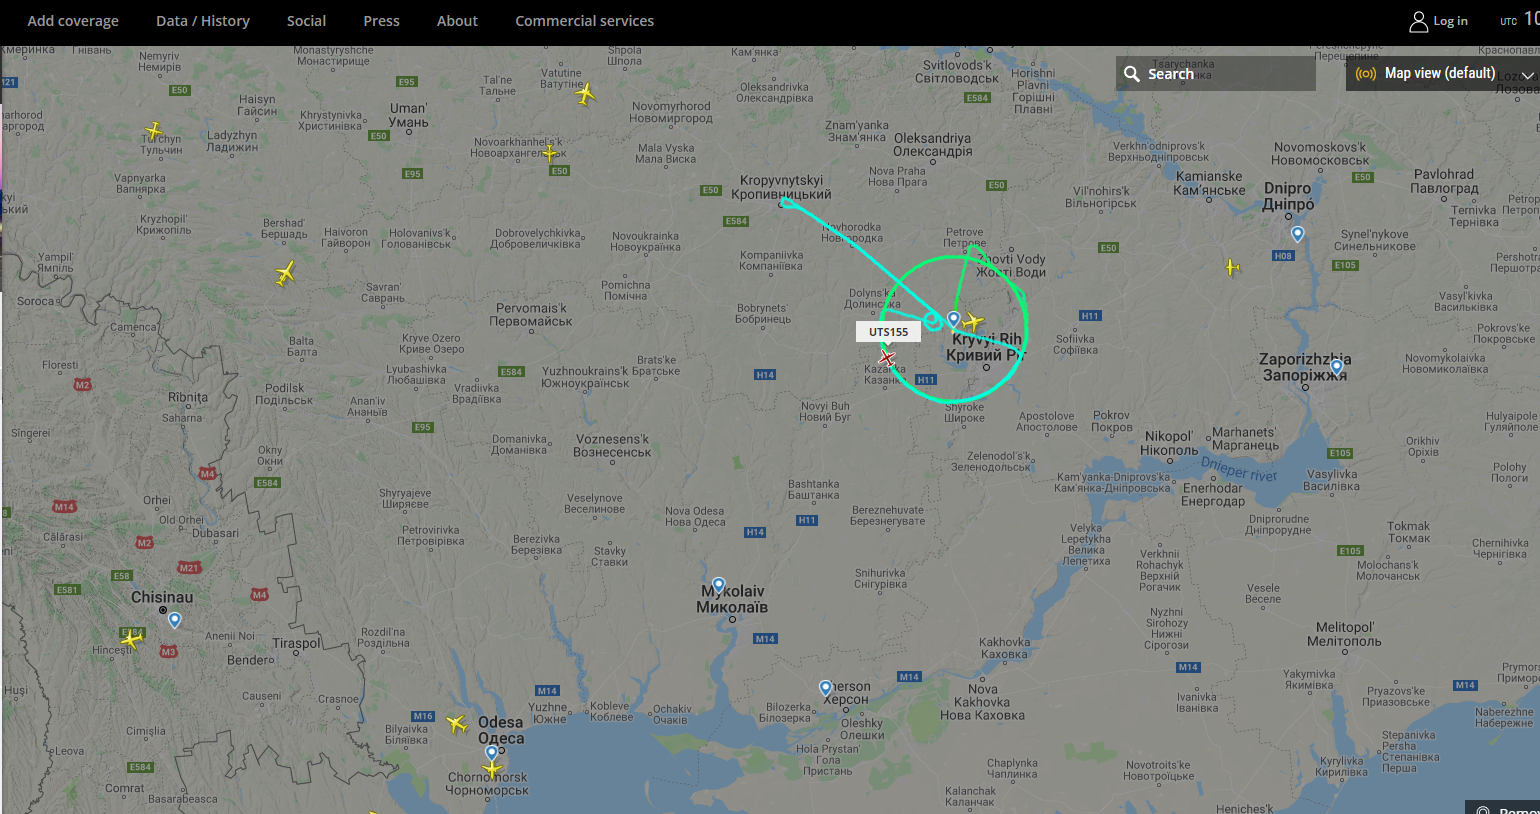This screenshot has width=1540, height=814.
Task: Select the Zaporizhzhia airport pin
Action: tap(1336, 367)
